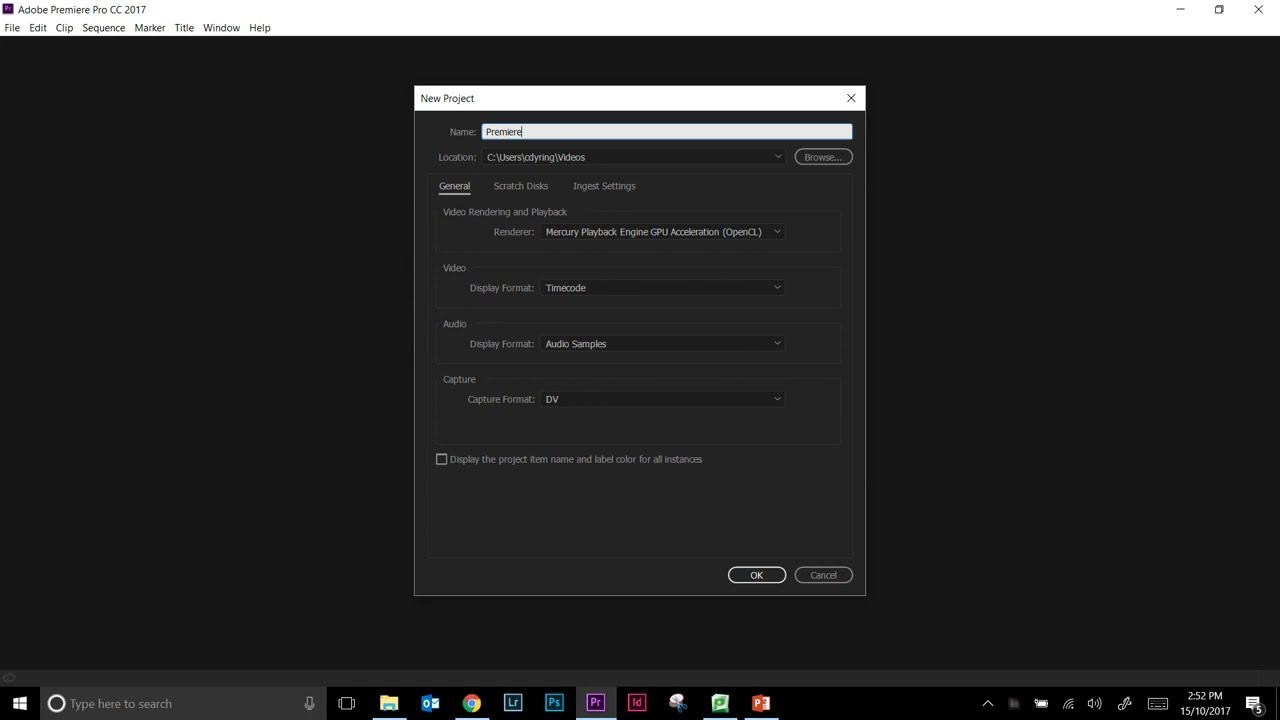The image size is (1280, 720).
Task: Click the 'New Project' dialog title
Action: [x=447, y=98]
